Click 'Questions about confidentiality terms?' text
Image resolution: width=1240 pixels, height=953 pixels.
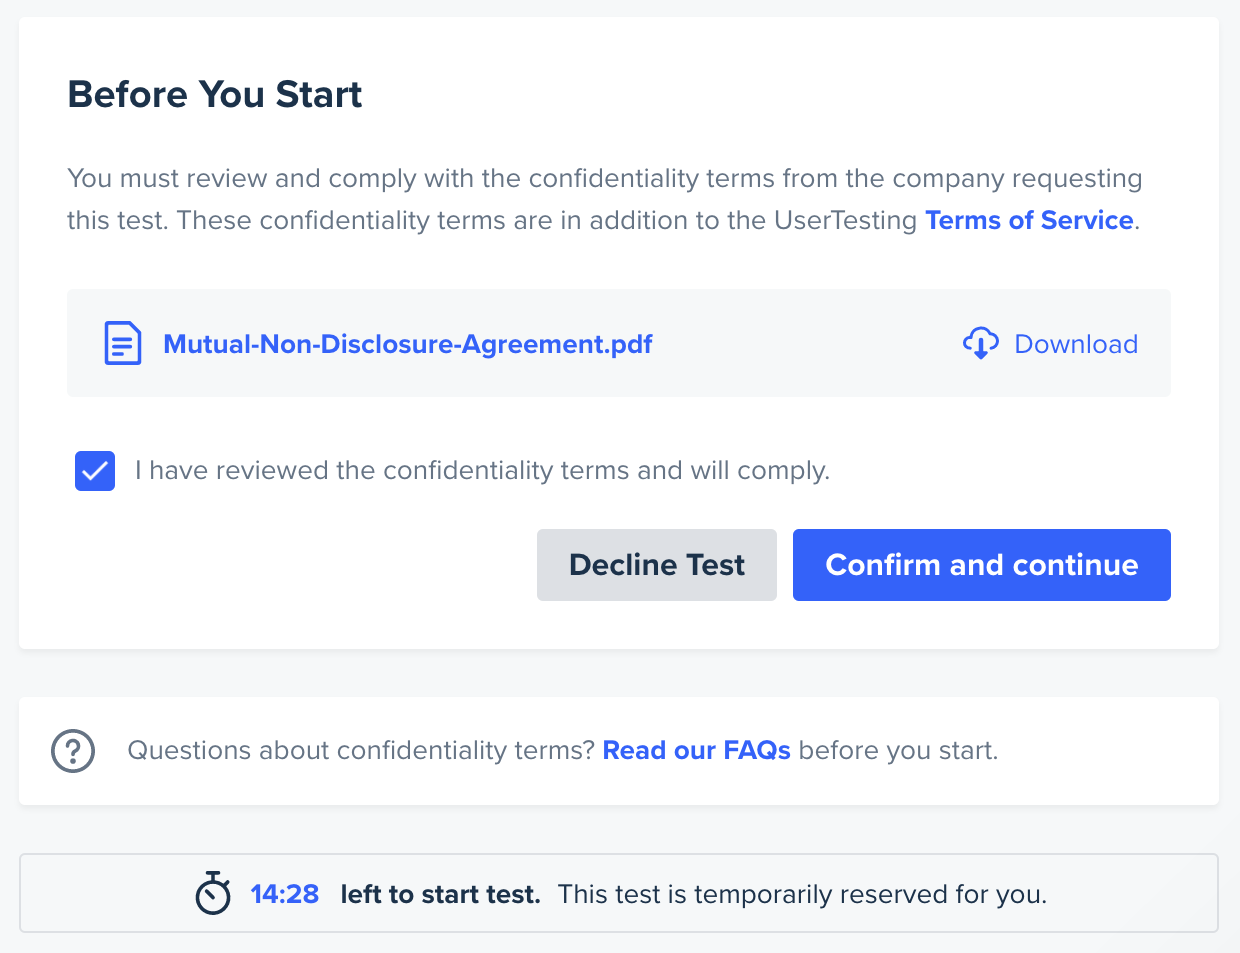[x=361, y=751]
